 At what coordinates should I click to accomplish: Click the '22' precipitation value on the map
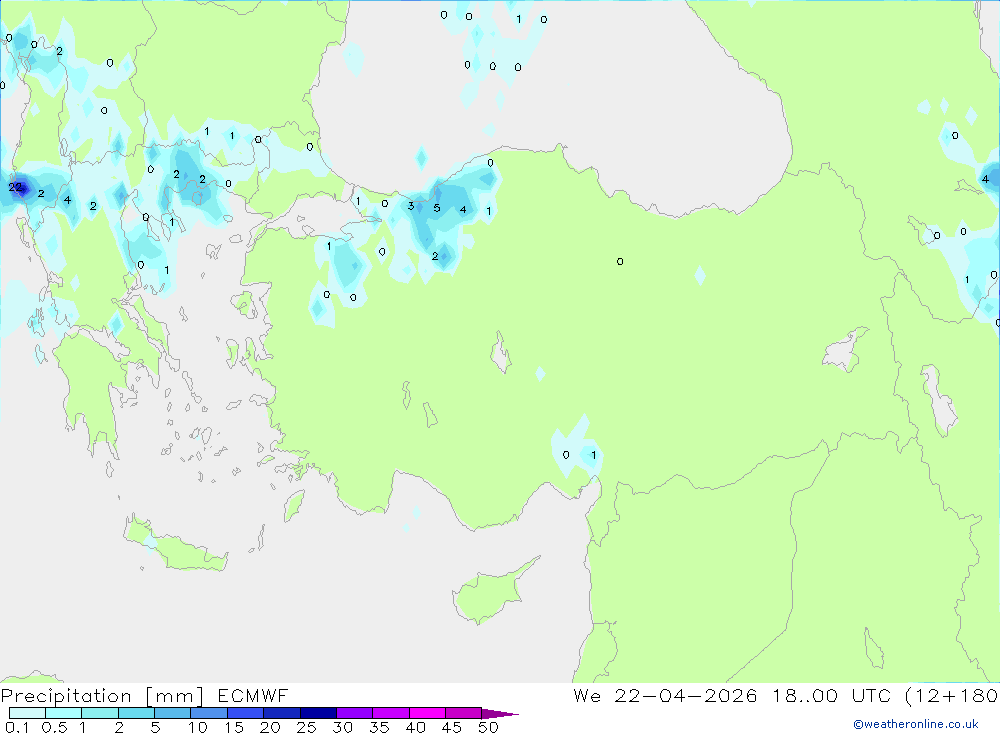[x=15, y=187]
